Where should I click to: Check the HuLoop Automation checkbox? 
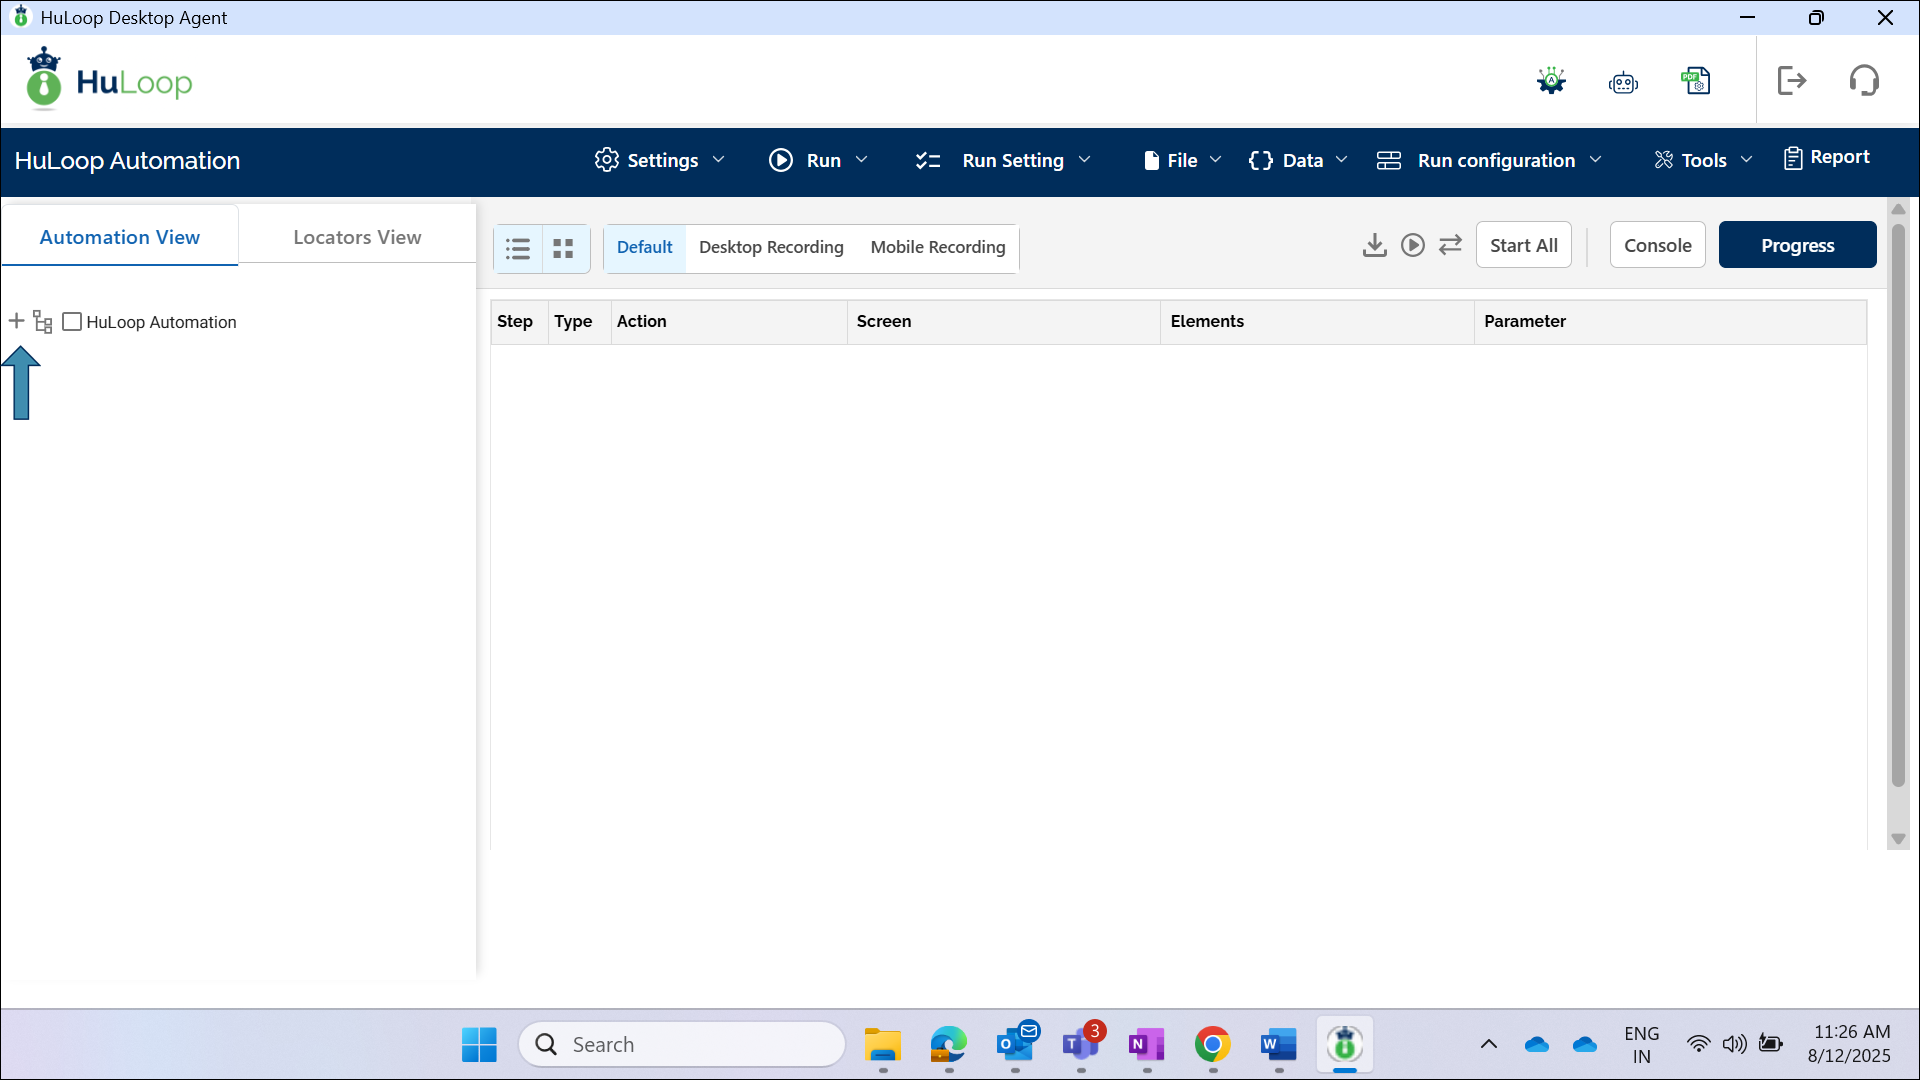pyautogui.click(x=72, y=322)
